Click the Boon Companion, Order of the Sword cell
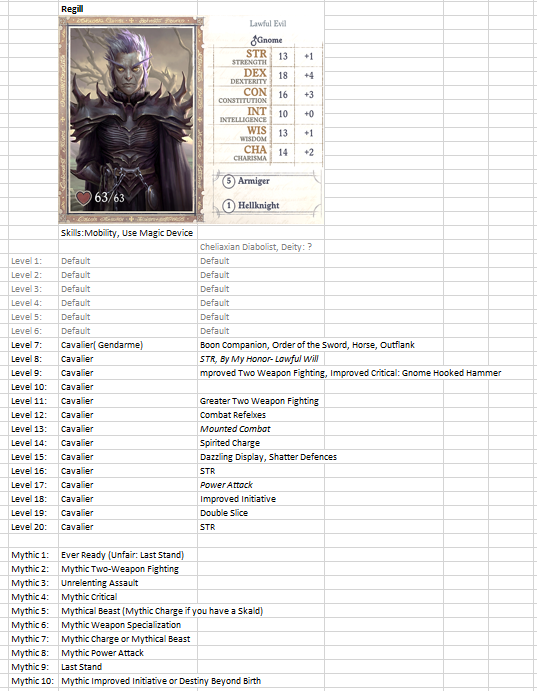Screen dimensions: 537x691 pos(307,345)
